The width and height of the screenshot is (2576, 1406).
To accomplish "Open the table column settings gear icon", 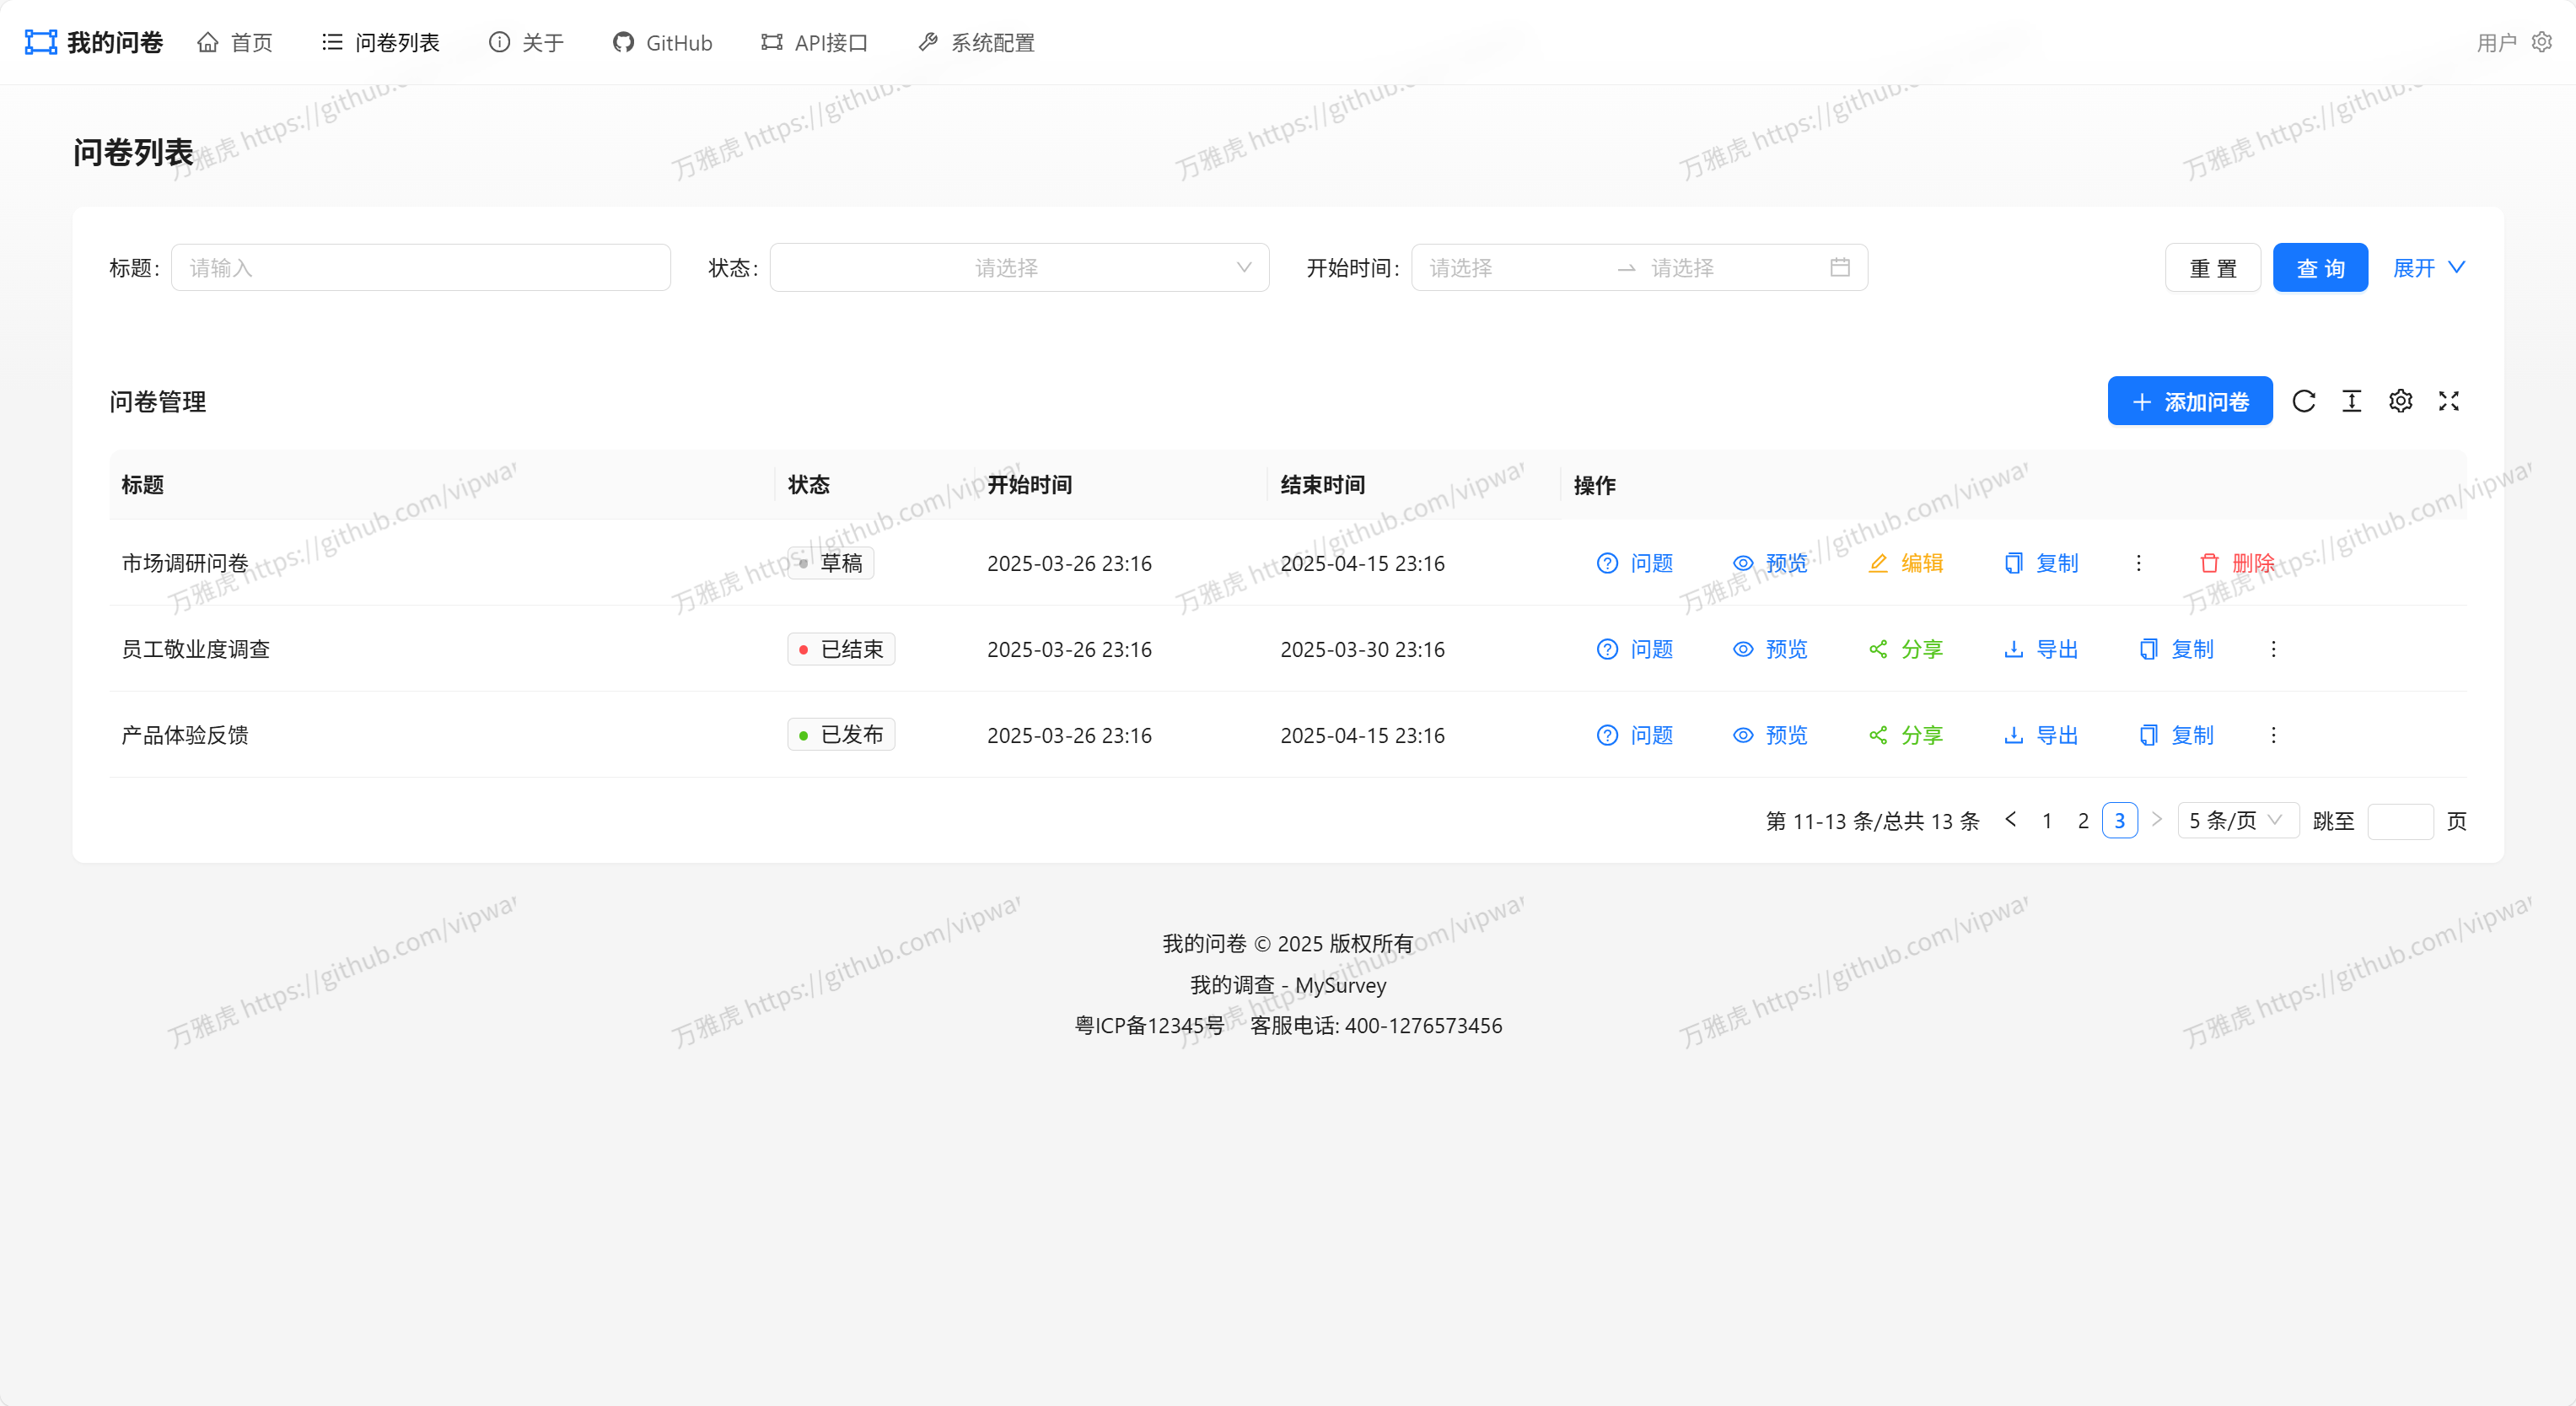I will [2400, 401].
